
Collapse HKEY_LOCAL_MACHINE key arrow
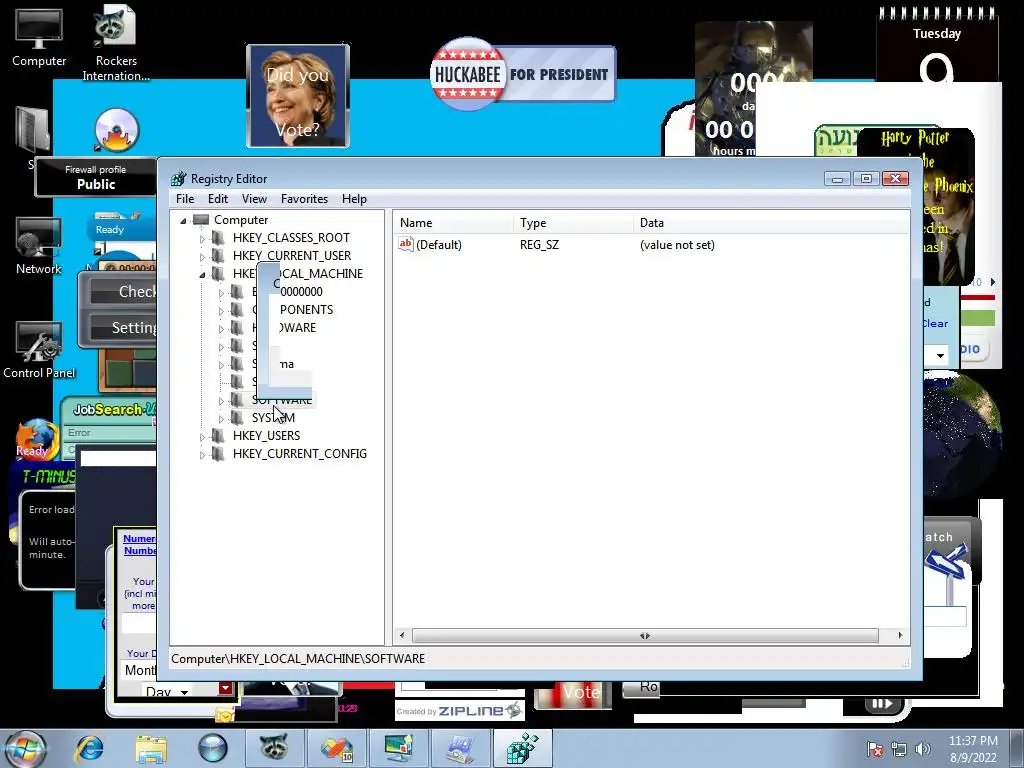(x=202, y=274)
